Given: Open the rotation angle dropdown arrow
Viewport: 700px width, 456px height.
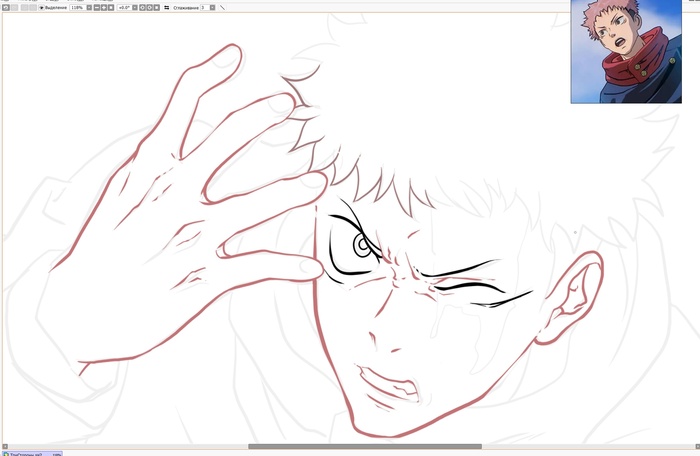Looking at the screenshot, I should 135,7.
